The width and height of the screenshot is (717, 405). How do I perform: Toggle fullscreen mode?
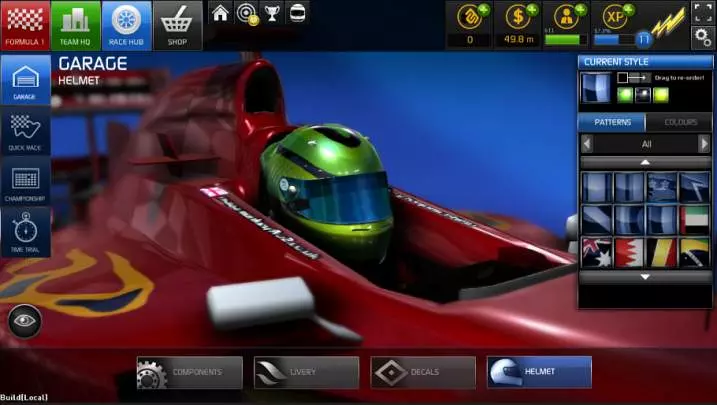pos(703,12)
